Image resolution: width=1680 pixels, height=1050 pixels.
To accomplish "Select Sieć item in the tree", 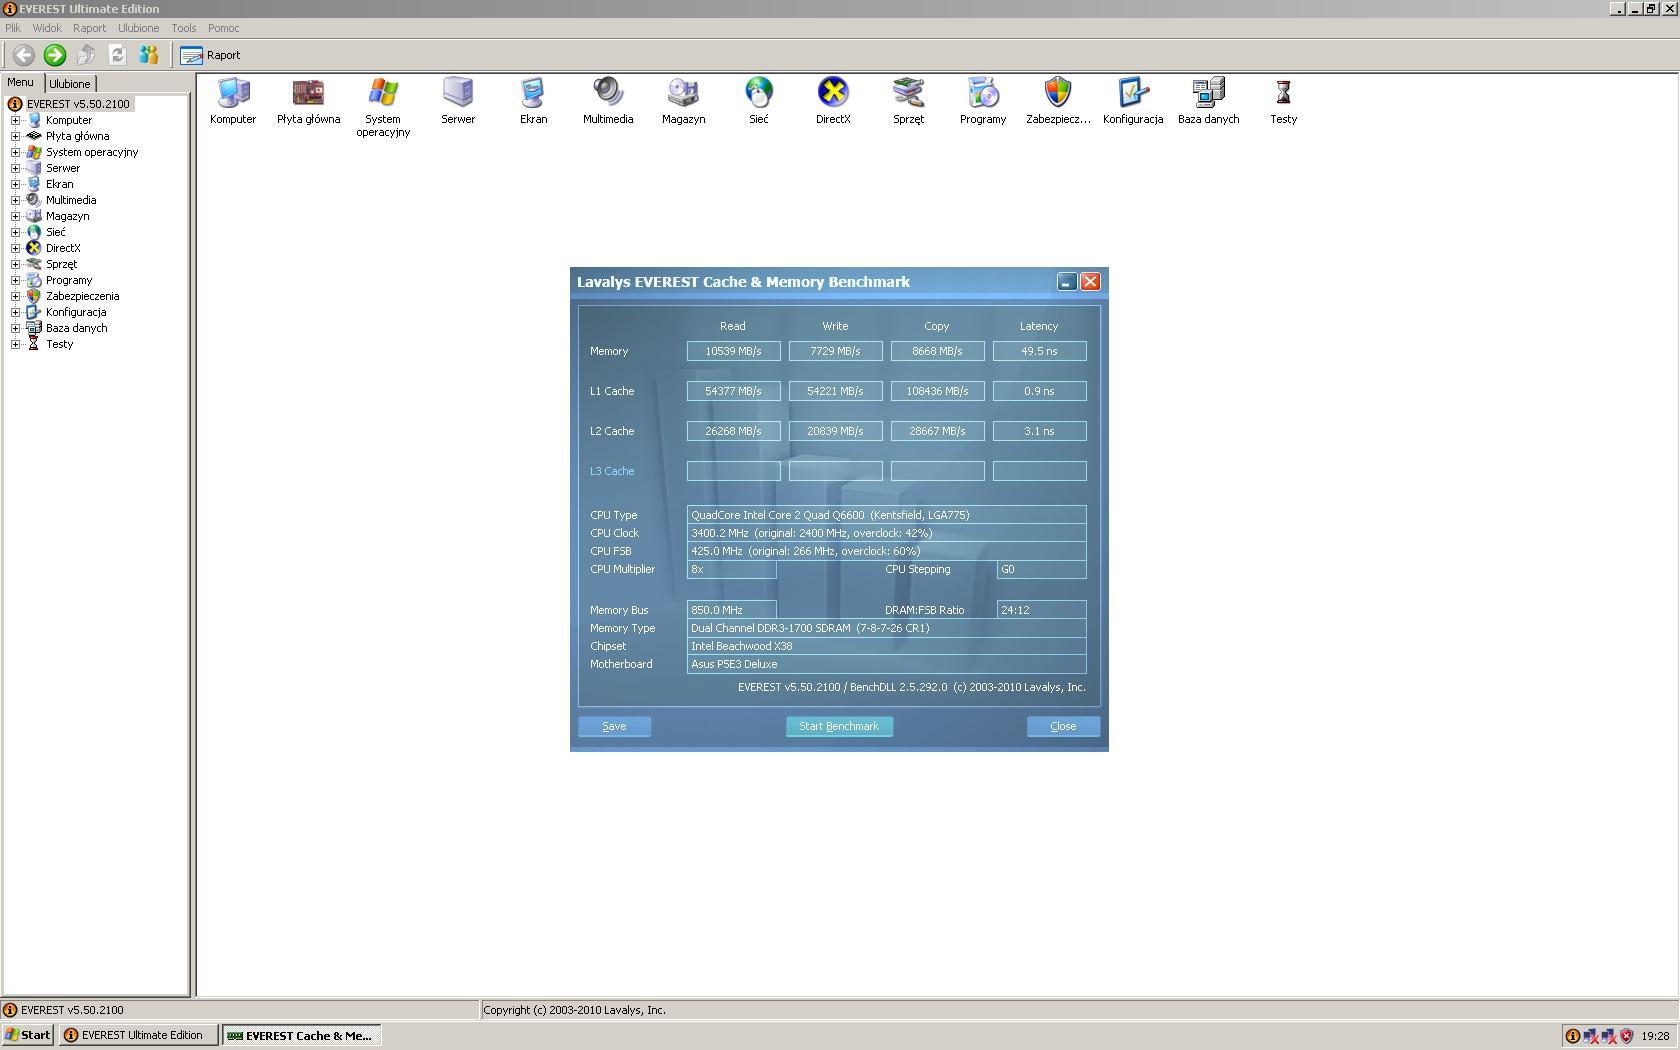I will click(x=55, y=232).
